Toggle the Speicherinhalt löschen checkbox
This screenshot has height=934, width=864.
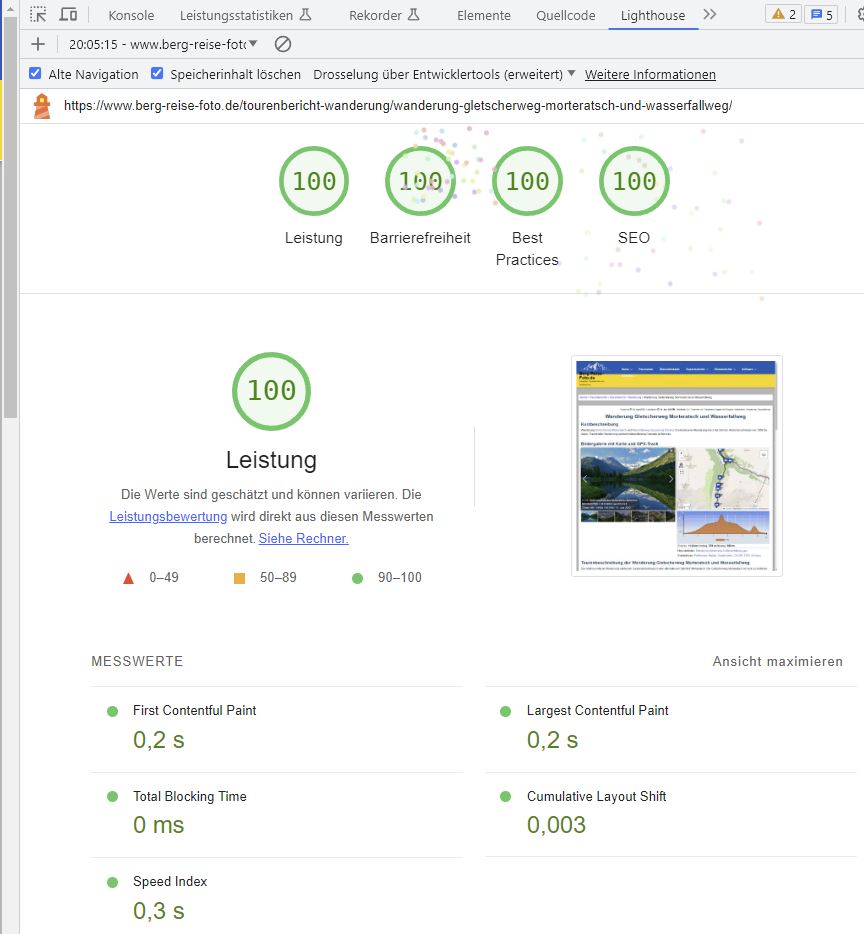point(157,73)
